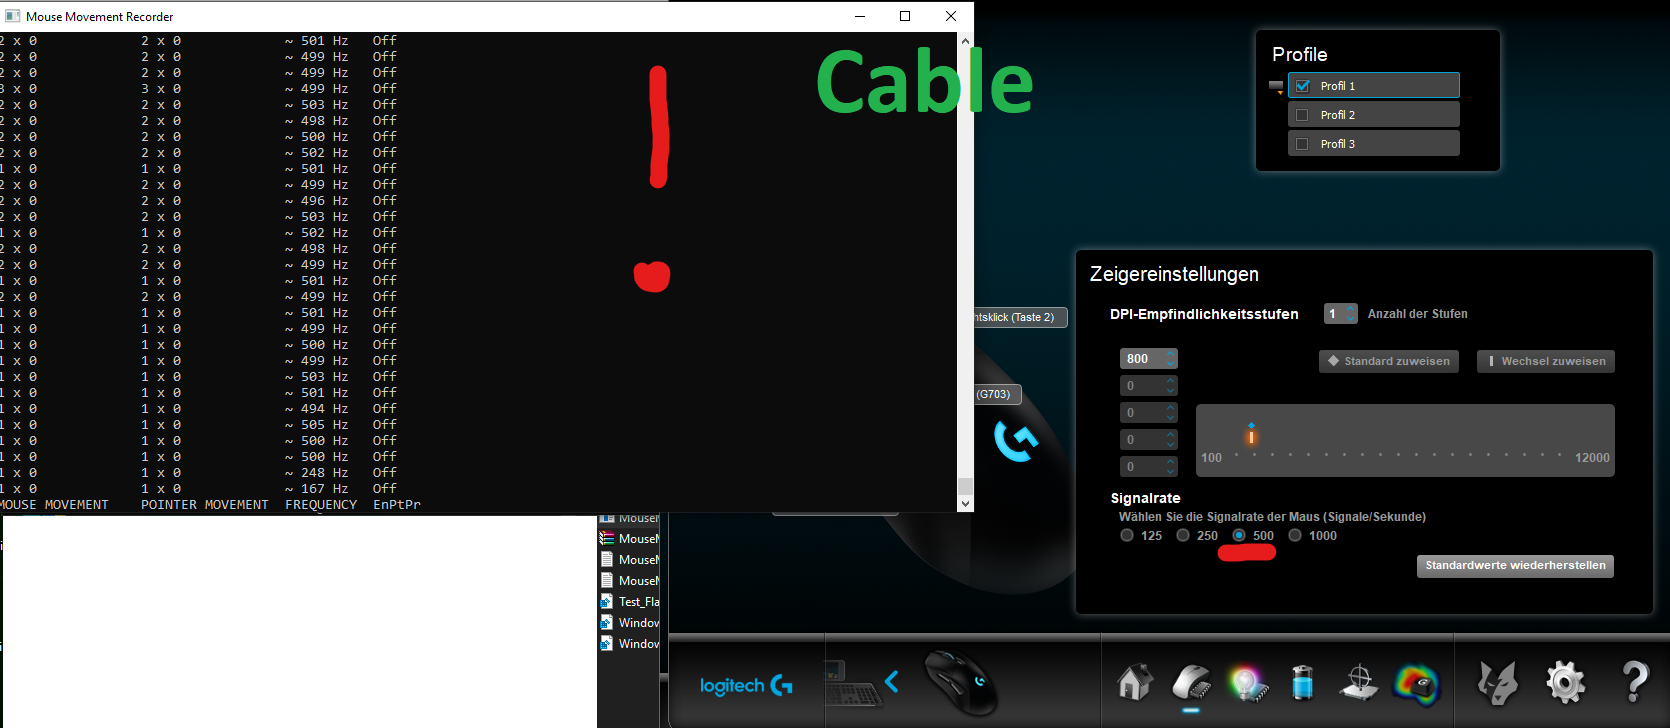The width and height of the screenshot is (1670, 728).
Task: Minimize the Mouse Movement Recorder window
Action: click(860, 16)
